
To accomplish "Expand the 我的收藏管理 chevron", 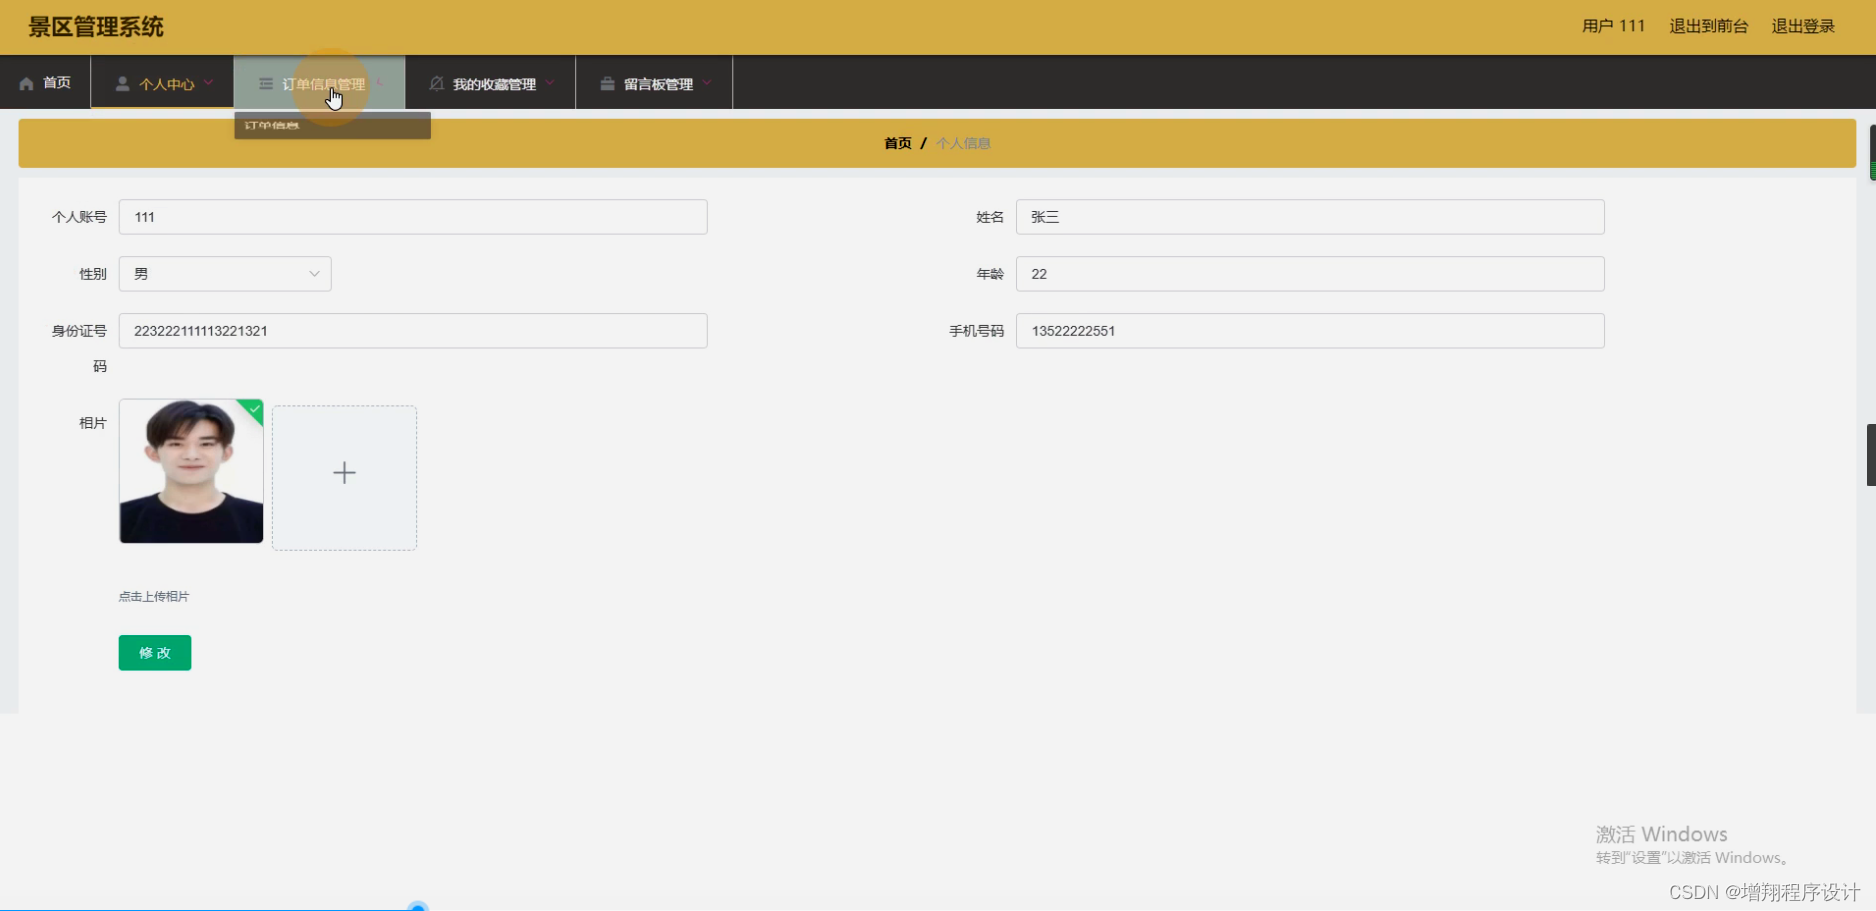I will pos(550,83).
